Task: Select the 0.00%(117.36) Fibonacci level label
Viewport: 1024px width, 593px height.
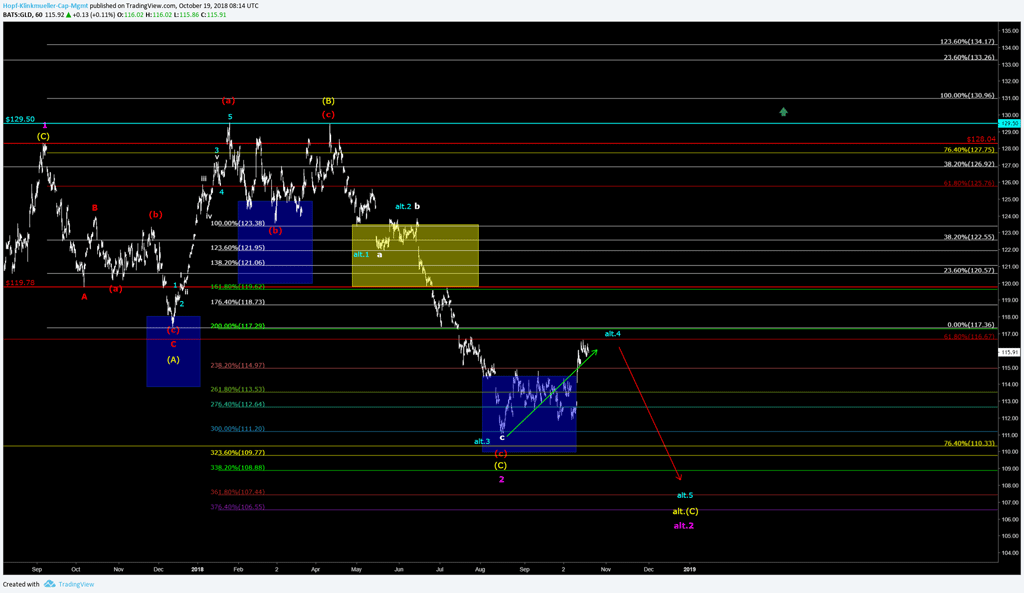Action: 969,325
